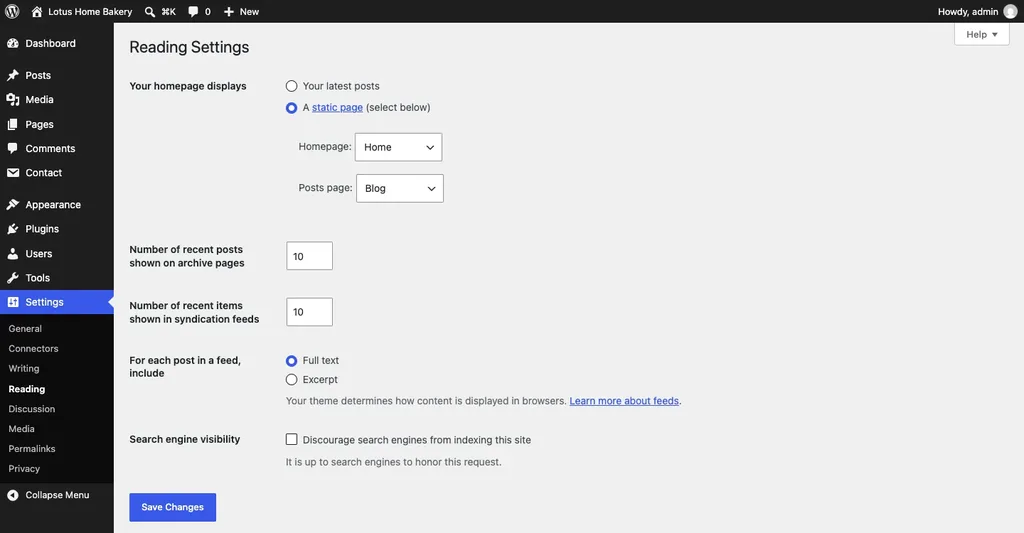Click the WordPress logo icon
This screenshot has height=533, width=1024.
12,12
